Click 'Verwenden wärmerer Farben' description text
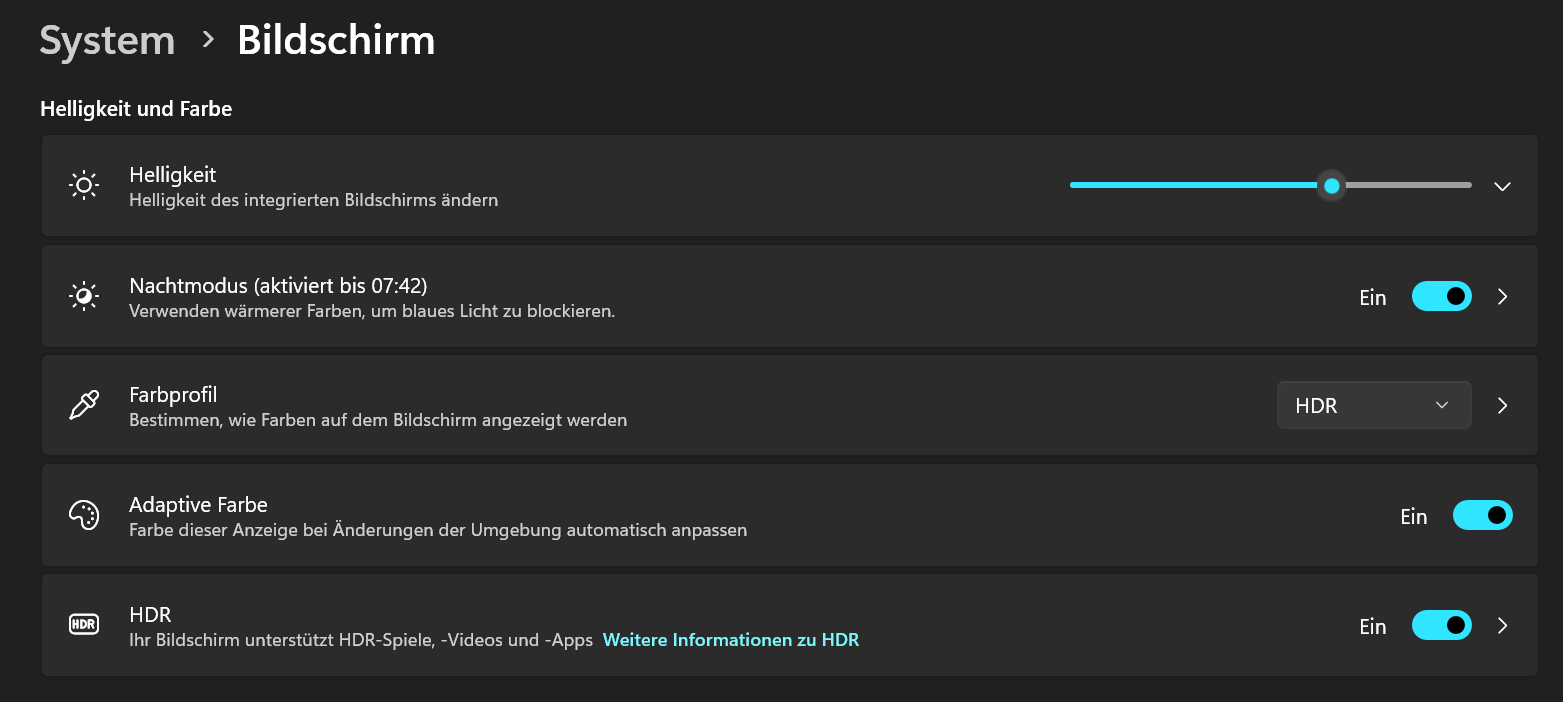The image size is (1563, 702). pyautogui.click(x=372, y=311)
